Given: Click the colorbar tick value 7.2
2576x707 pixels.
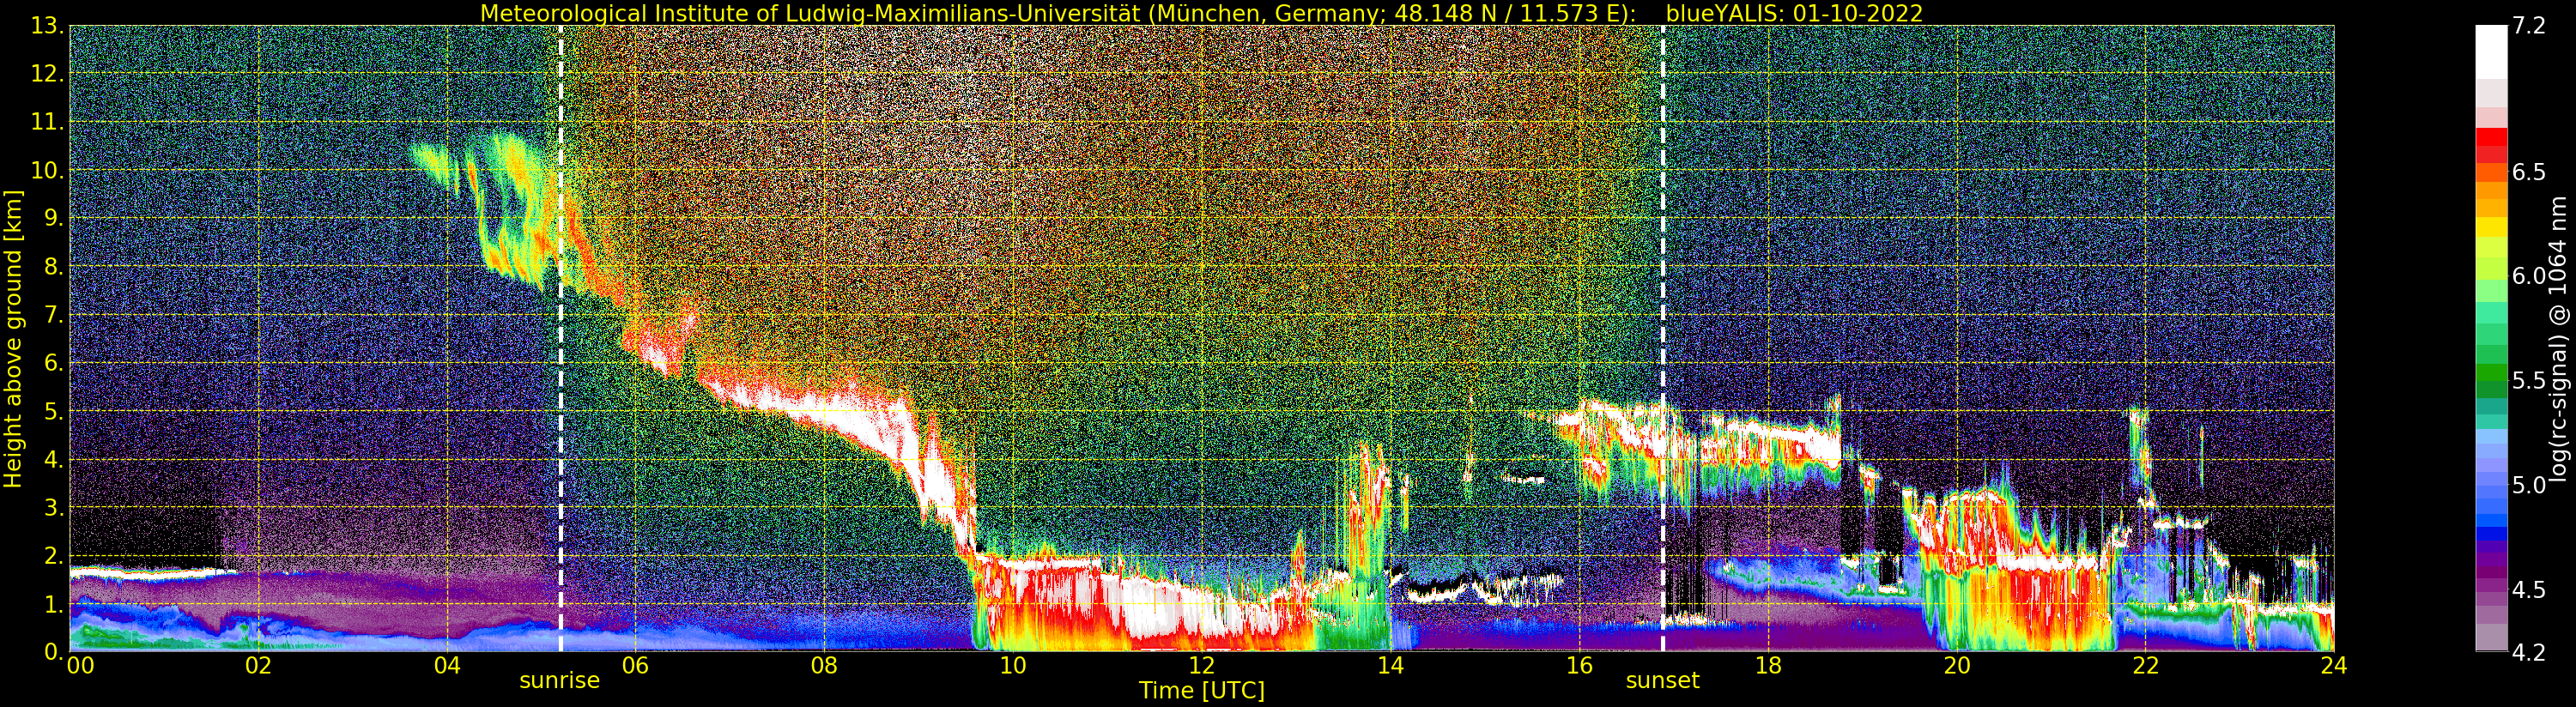Looking at the screenshot, I should 2529,26.
